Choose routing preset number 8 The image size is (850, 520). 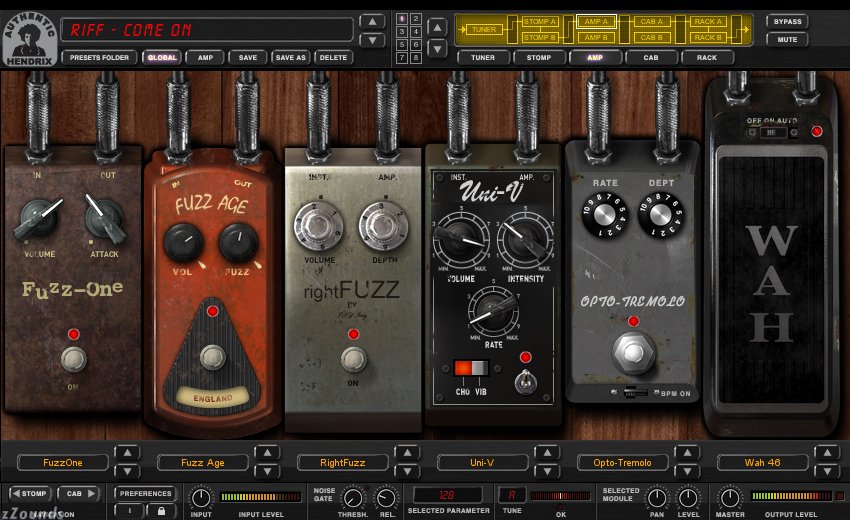pyautogui.click(x=415, y=57)
